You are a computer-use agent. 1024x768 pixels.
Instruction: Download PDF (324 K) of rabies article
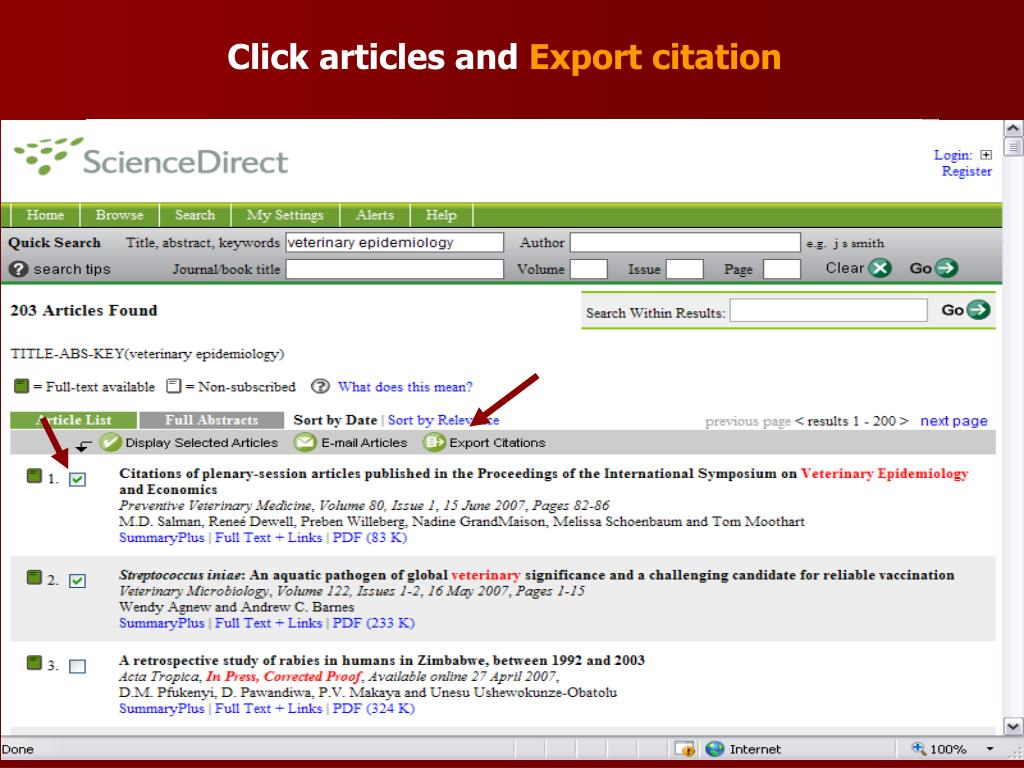coord(374,709)
